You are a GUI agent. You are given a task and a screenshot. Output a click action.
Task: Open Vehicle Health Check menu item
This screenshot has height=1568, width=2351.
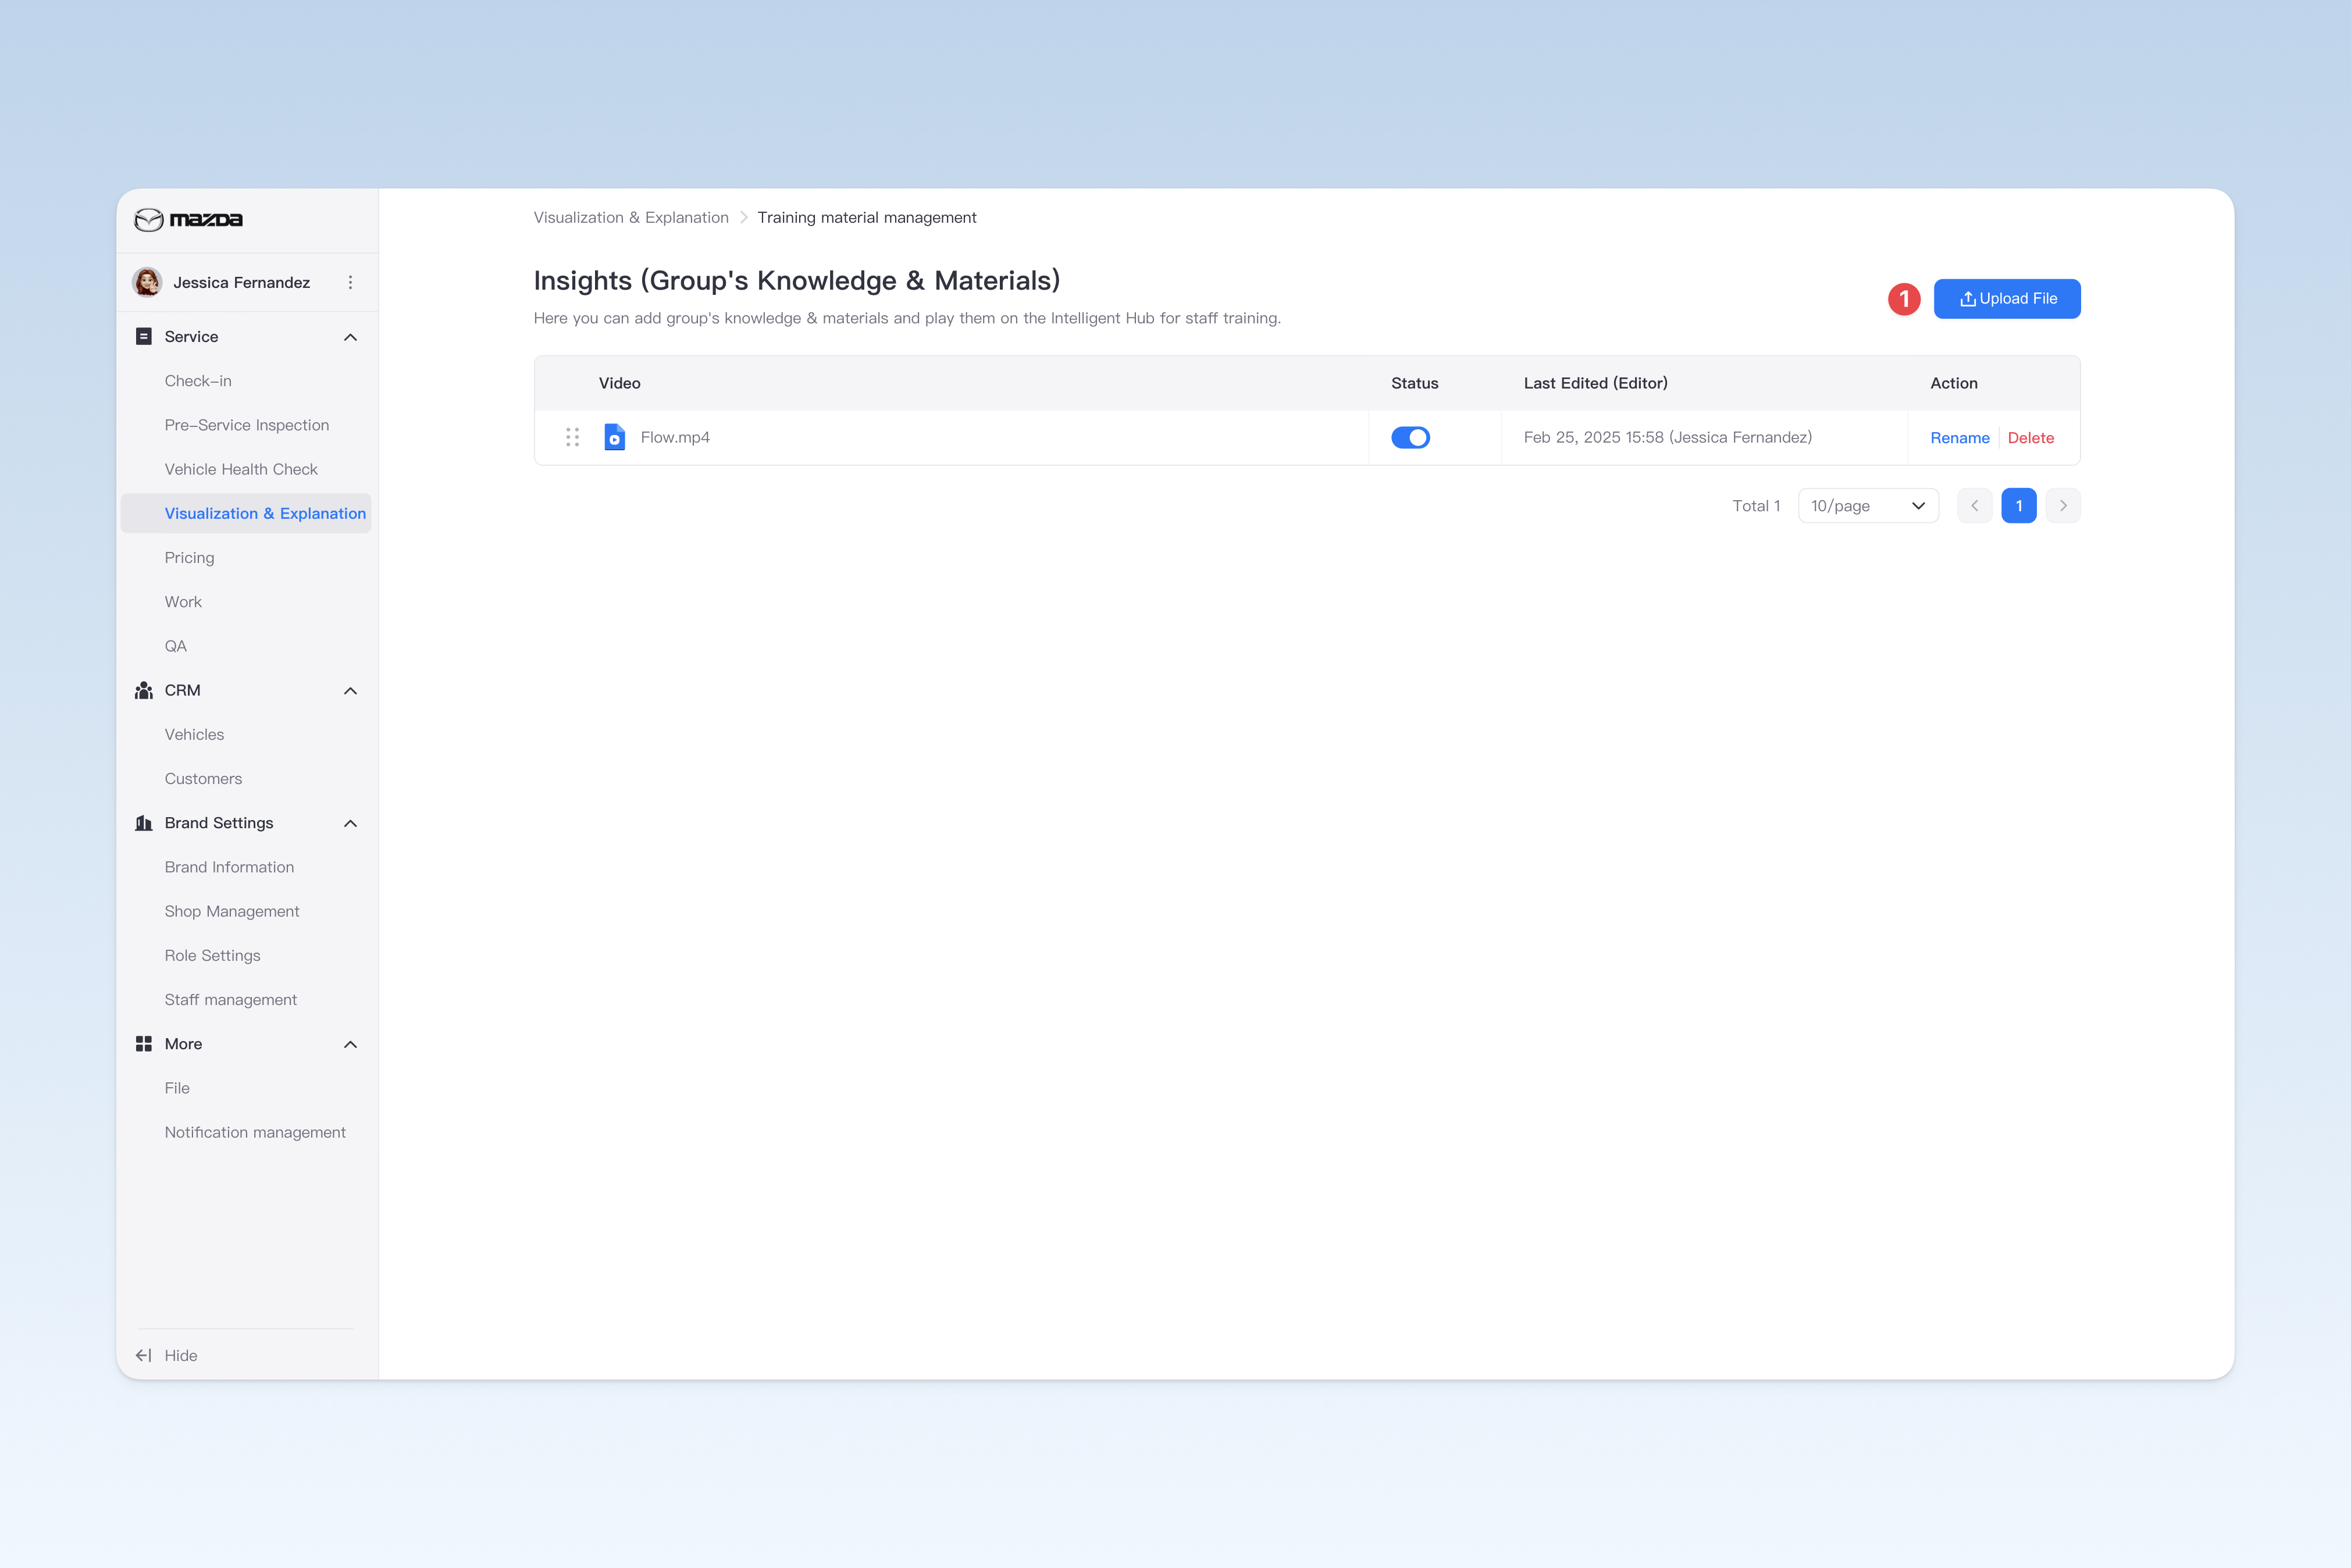[x=241, y=470]
